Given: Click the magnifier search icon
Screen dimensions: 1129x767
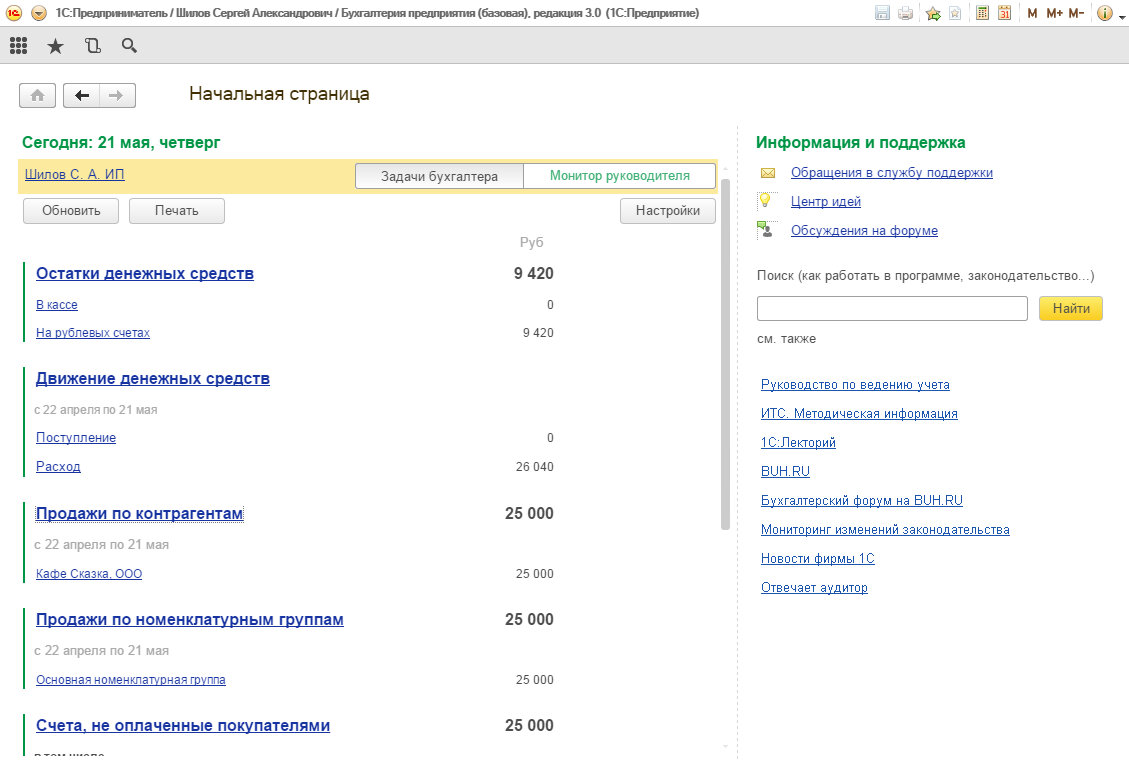Looking at the screenshot, I should (128, 45).
